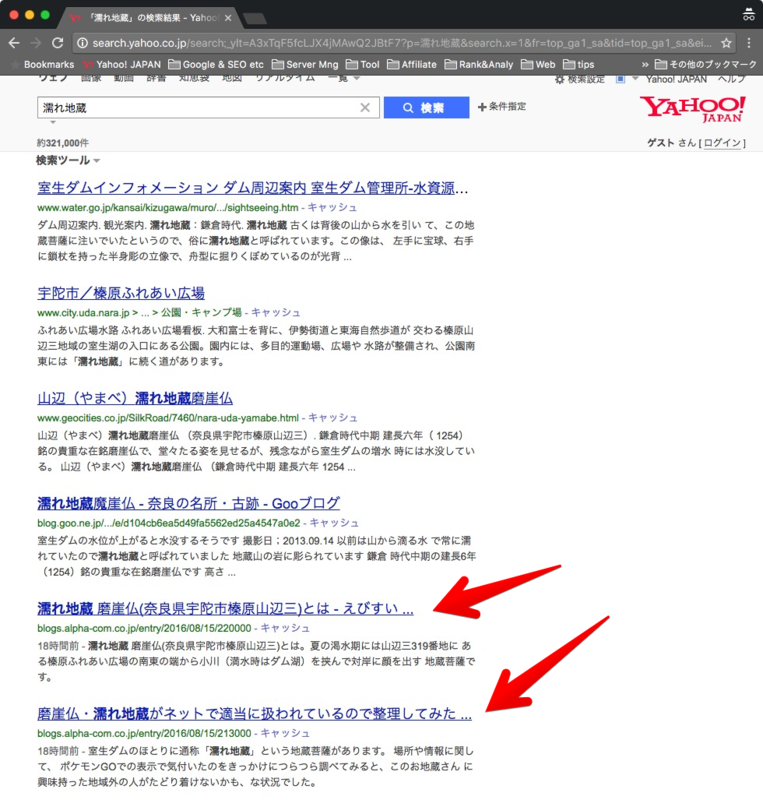Click the small arrow below the search box

pos(53,122)
